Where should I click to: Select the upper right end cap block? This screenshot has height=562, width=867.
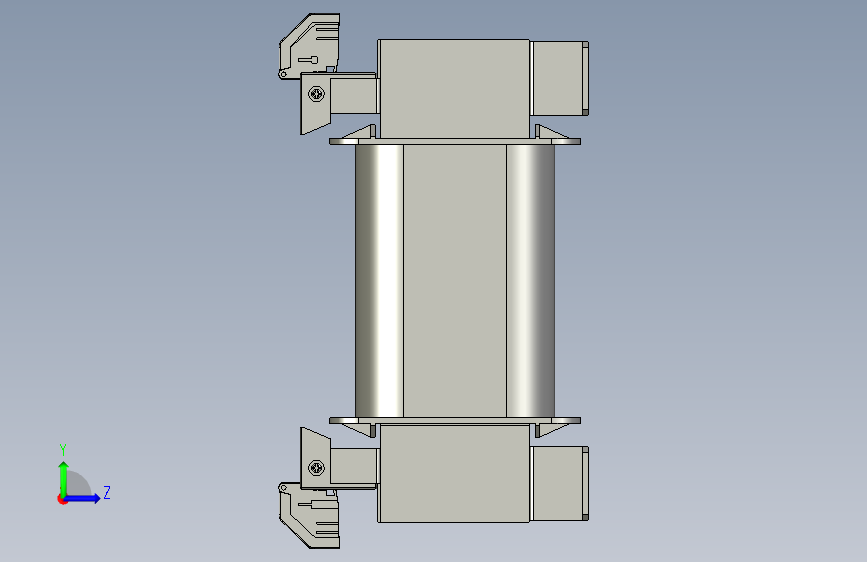point(560,79)
